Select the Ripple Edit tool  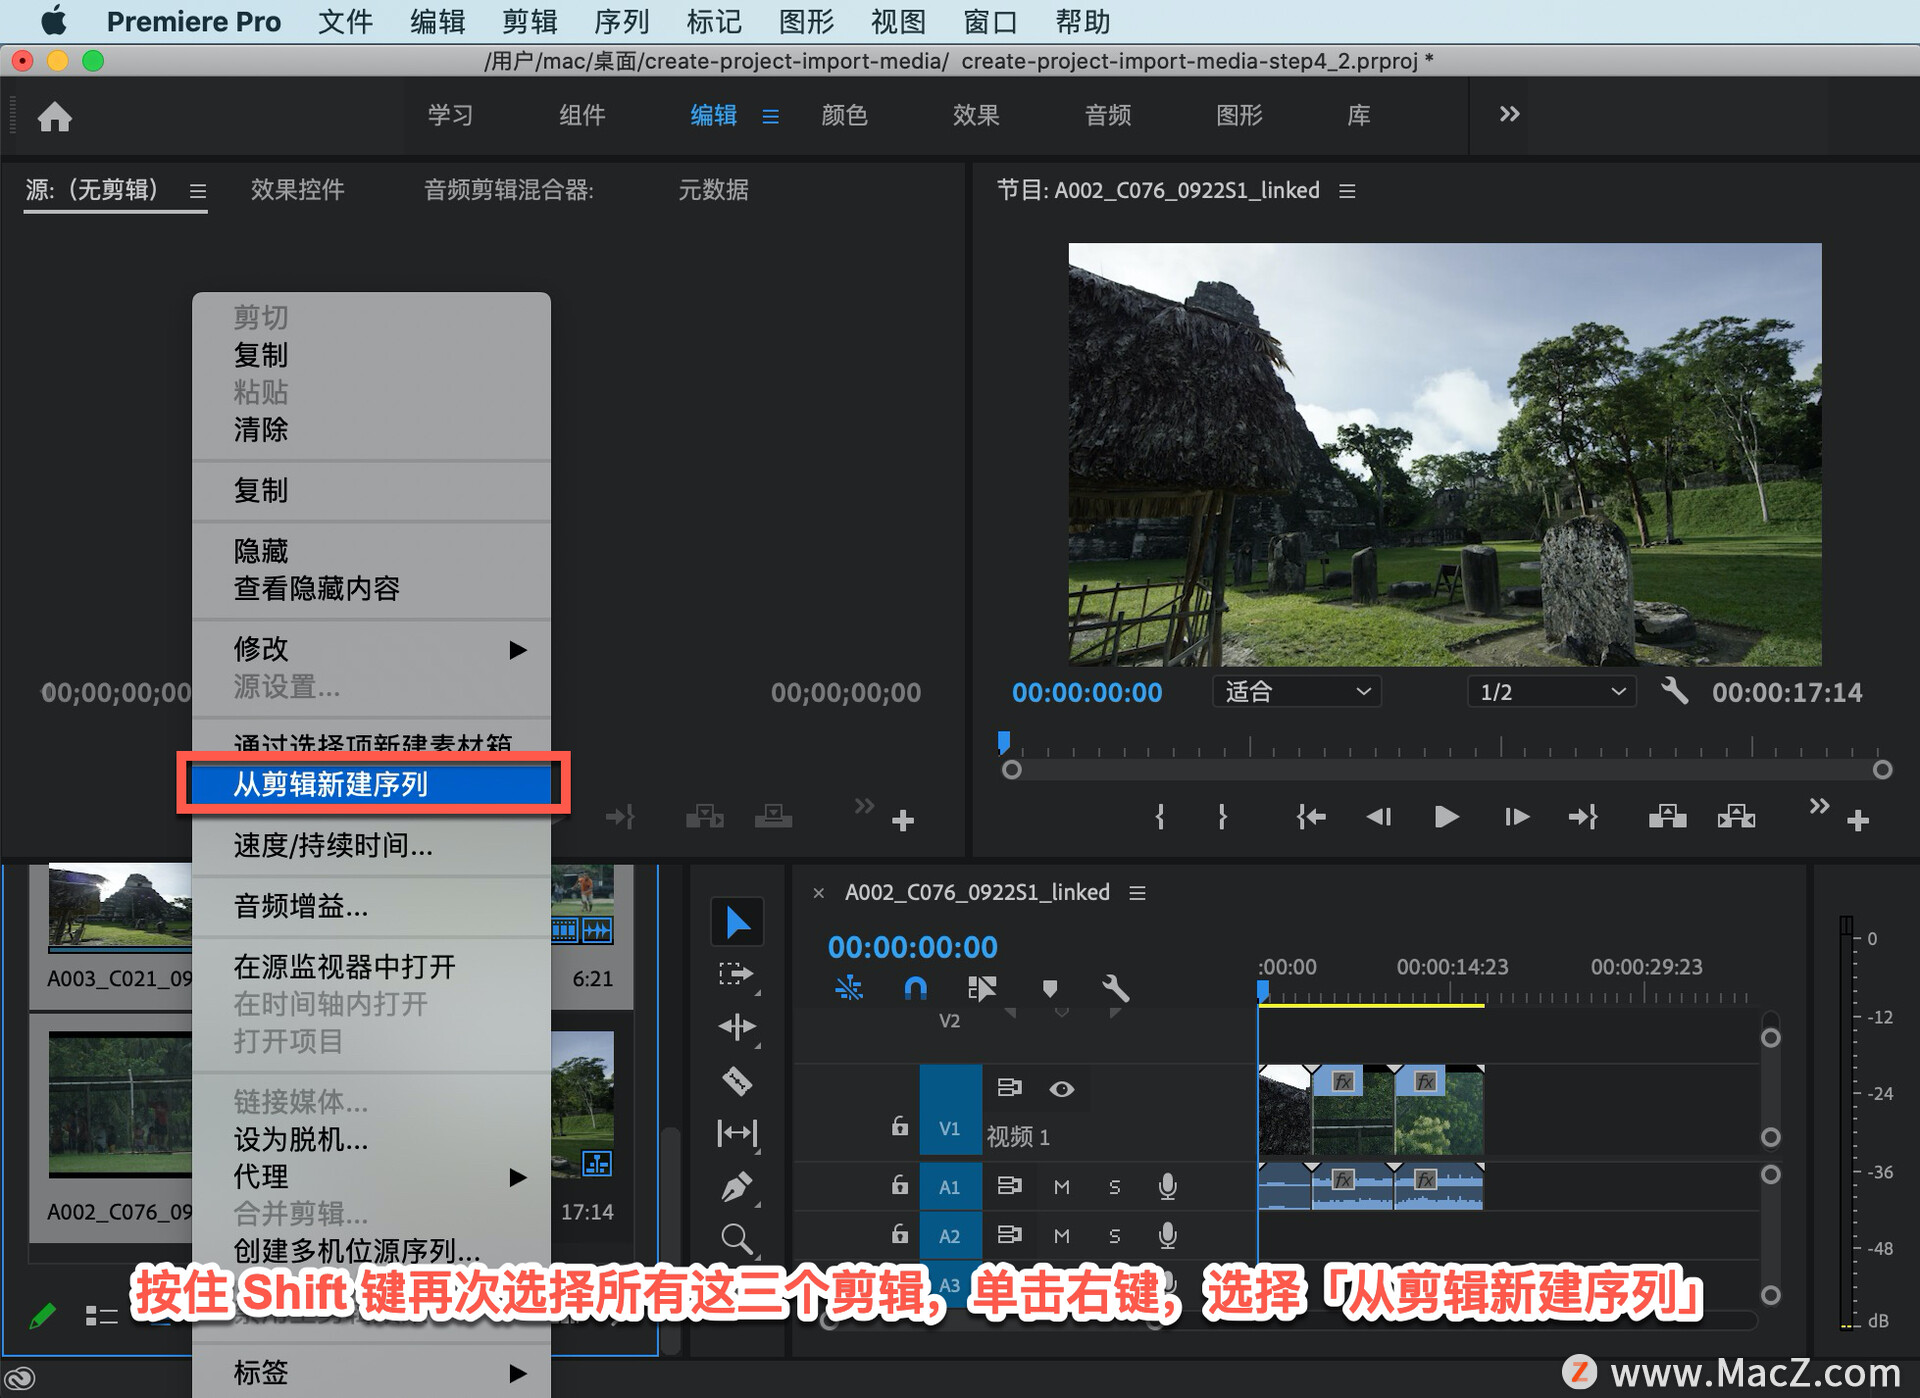(x=737, y=1027)
